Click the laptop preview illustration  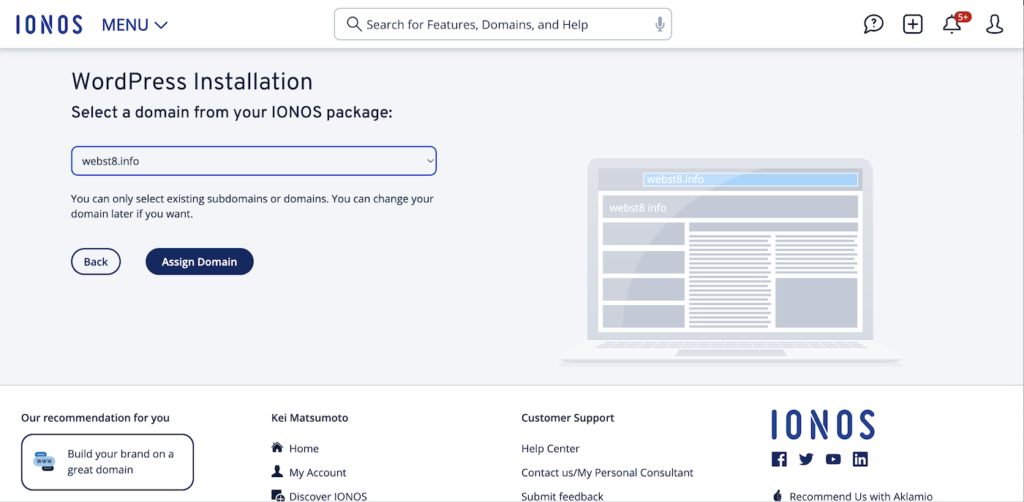(729, 261)
